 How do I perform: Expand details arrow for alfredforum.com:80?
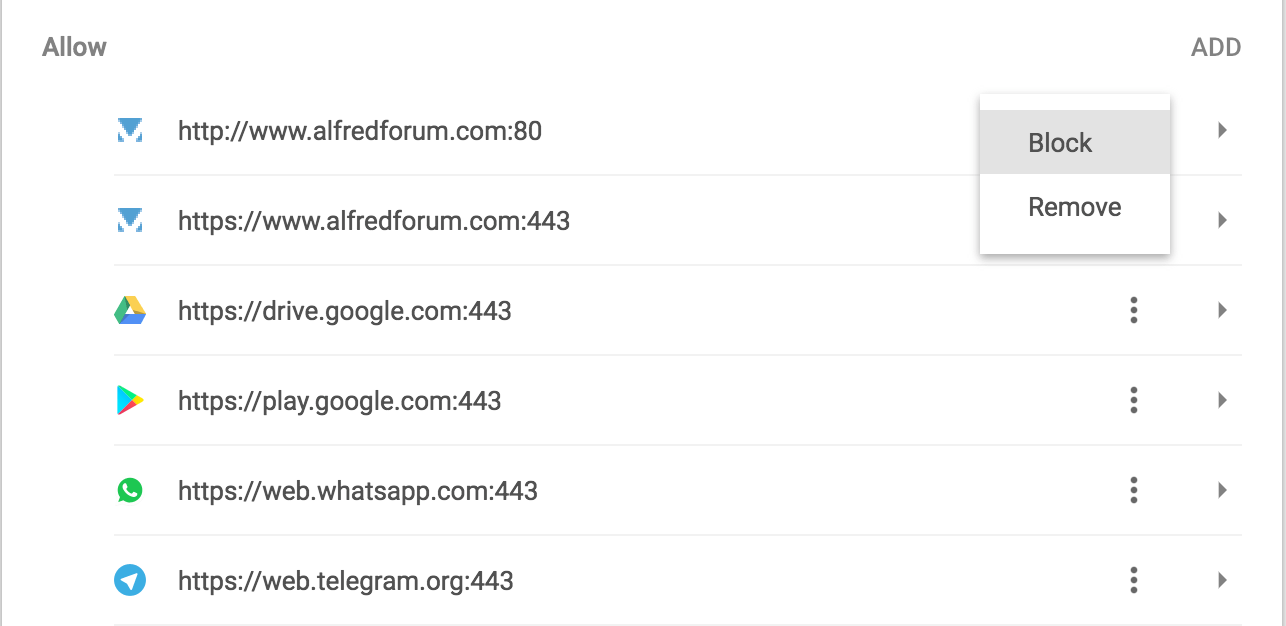[1222, 131]
